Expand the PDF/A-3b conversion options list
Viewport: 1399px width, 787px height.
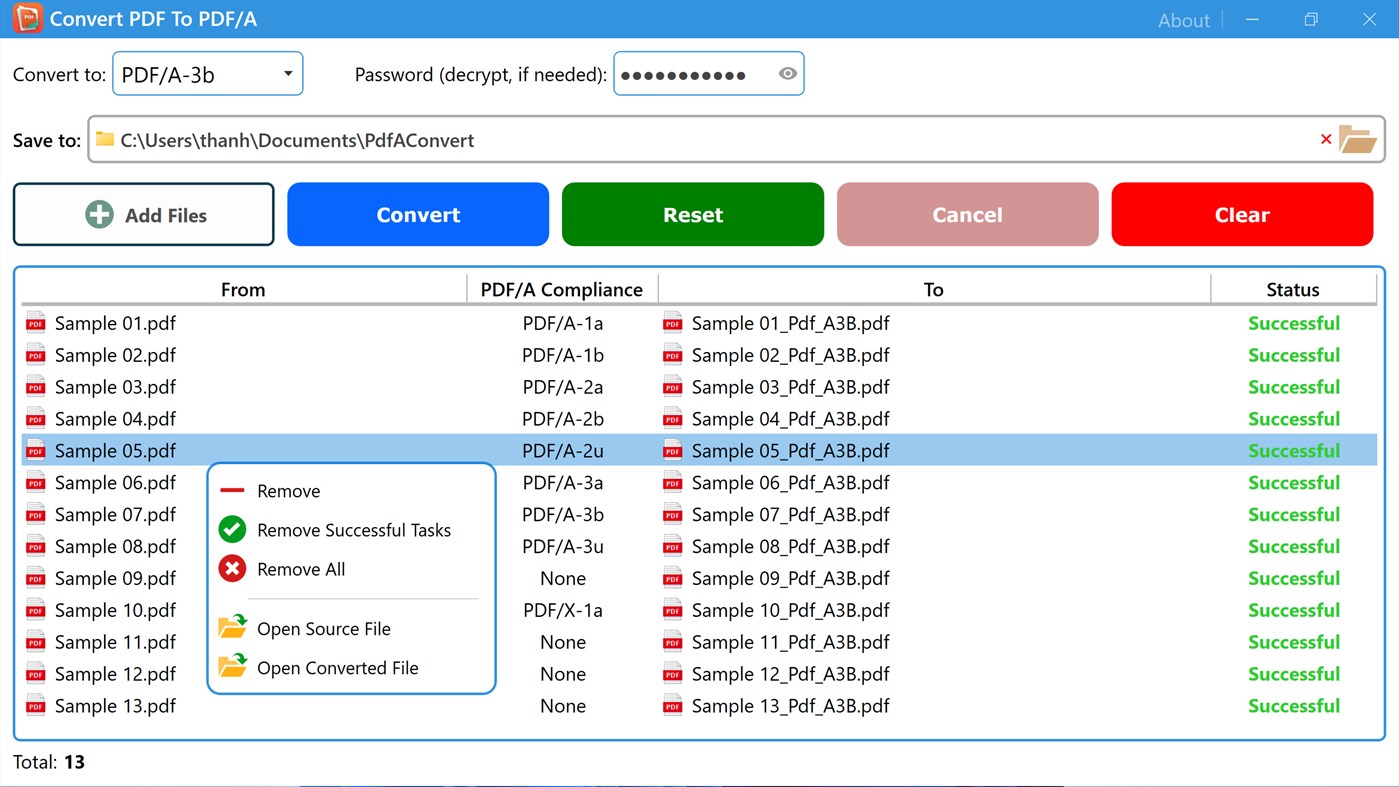(x=288, y=73)
